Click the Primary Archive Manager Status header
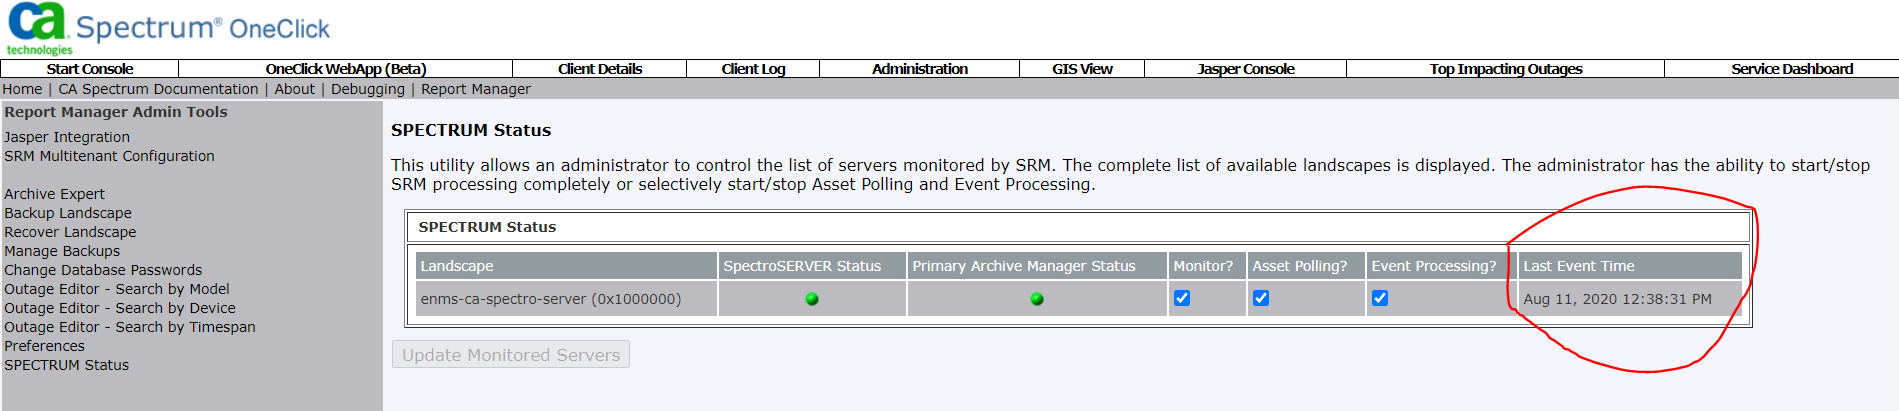 pyautogui.click(x=1037, y=266)
